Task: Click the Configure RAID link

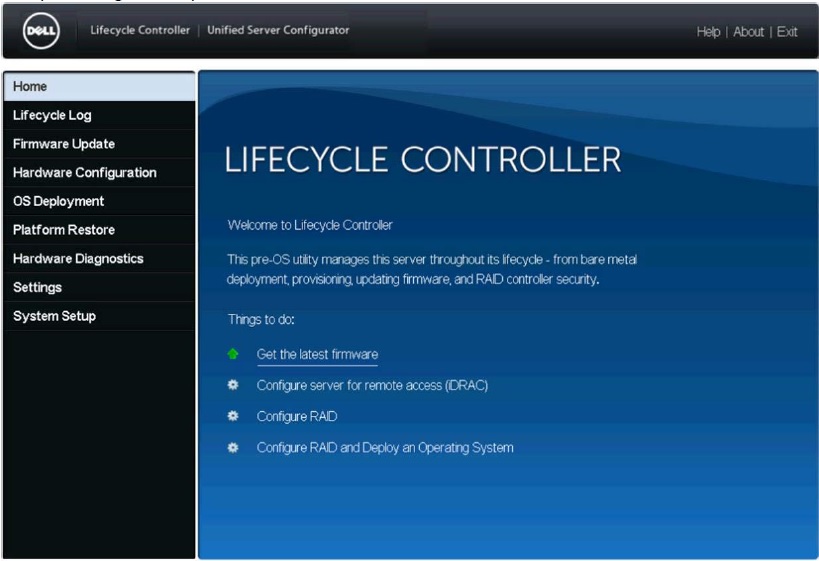Action: coord(297,416)
